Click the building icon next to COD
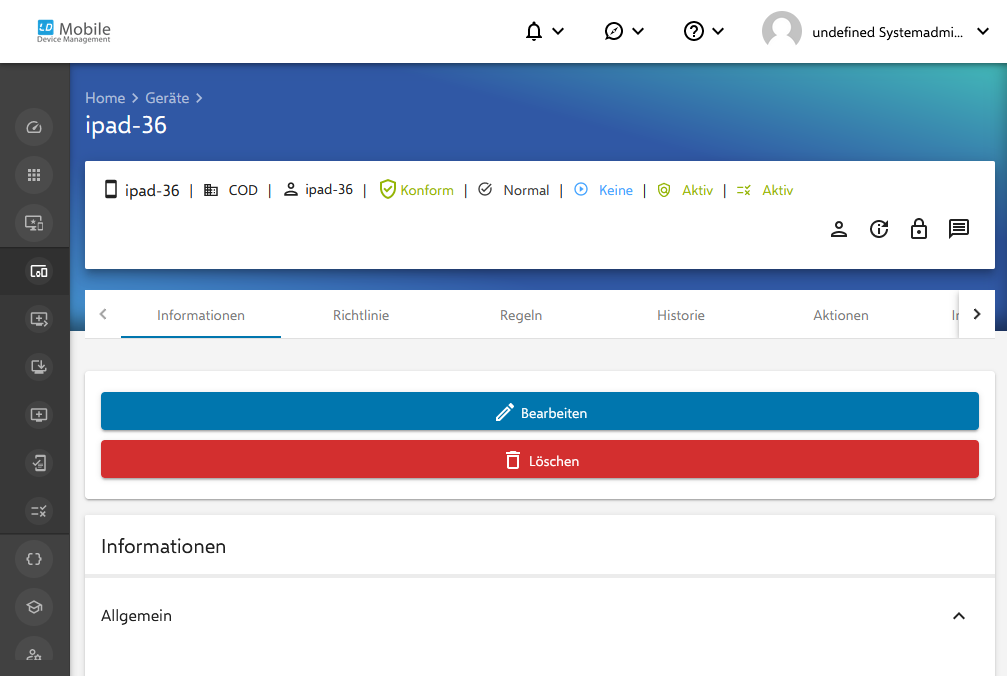The width and height of the screenshot is (1007, 676). (211, 190)
